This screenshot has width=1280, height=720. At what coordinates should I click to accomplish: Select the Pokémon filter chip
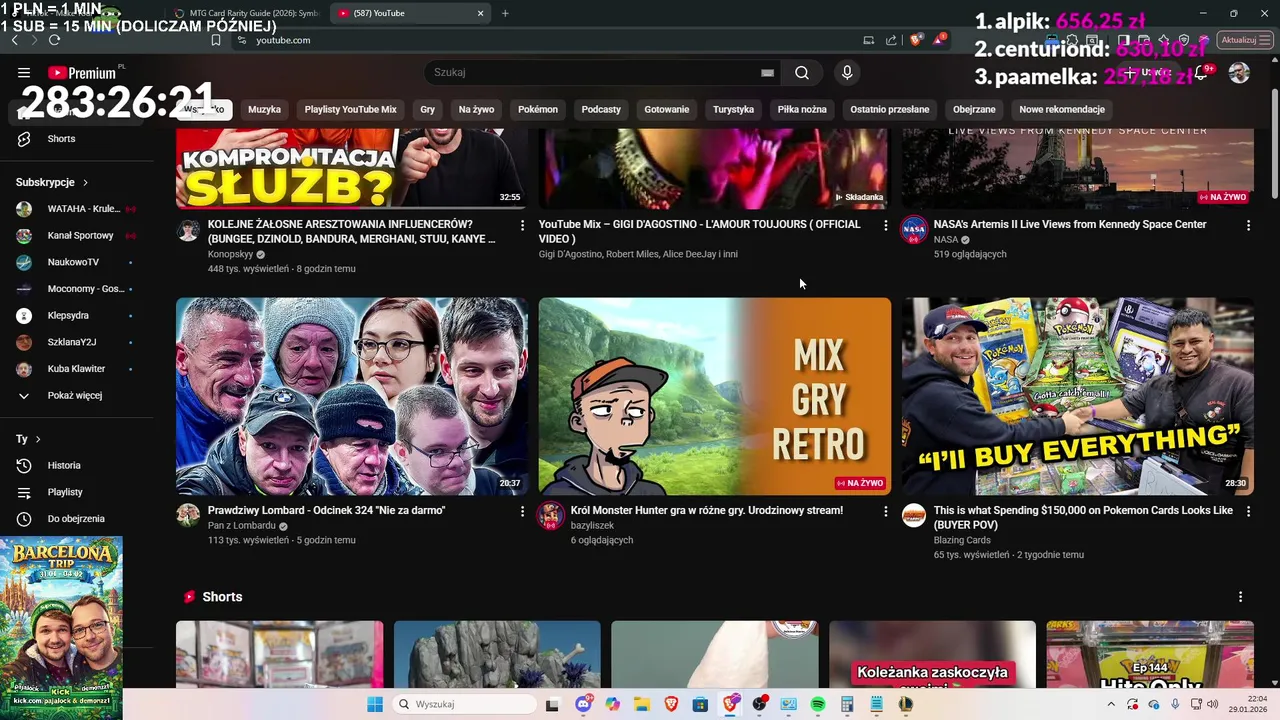[x=538, y=109]
